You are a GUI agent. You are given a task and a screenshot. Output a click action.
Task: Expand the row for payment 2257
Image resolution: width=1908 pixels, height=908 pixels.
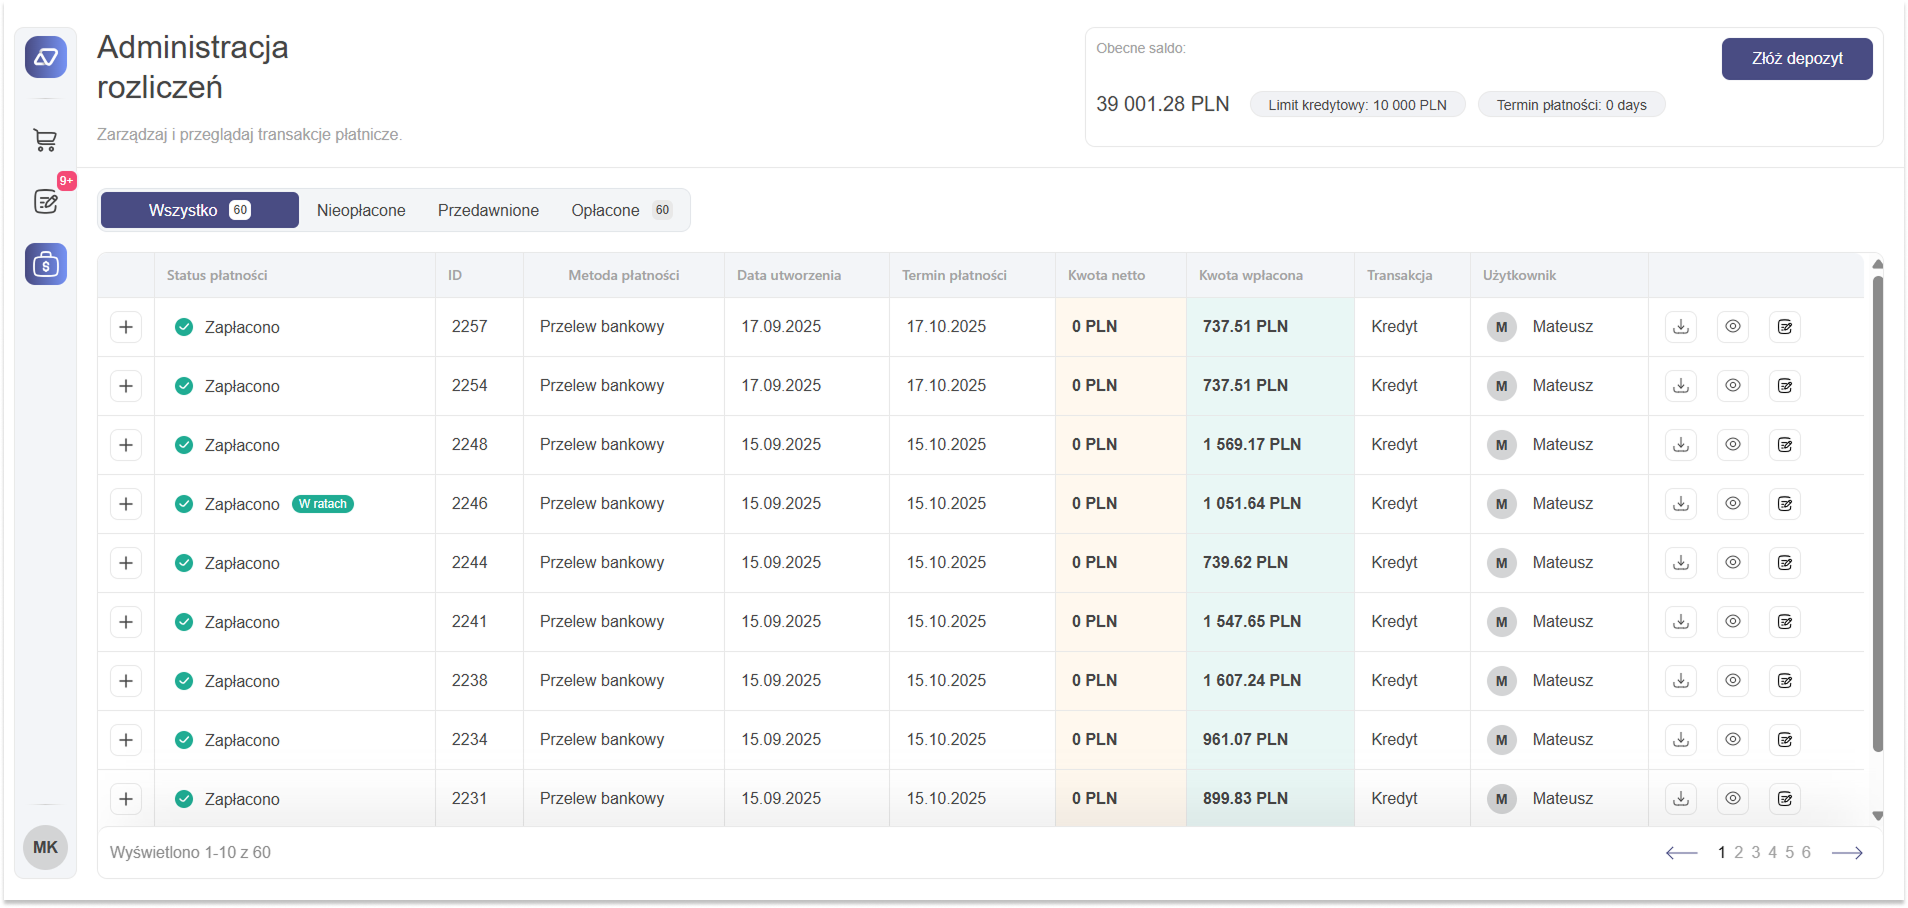pos(126,327)
